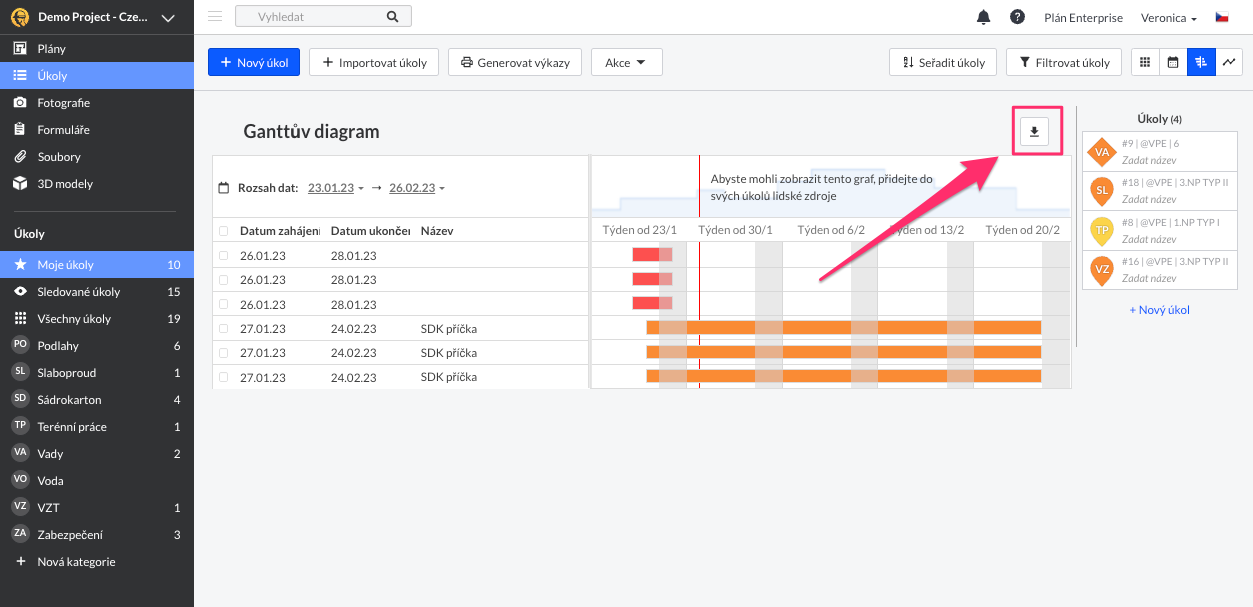Open the end date 26.02.23 picker
This screenshot has height=607, width=1253.
(x=416, y=188)
